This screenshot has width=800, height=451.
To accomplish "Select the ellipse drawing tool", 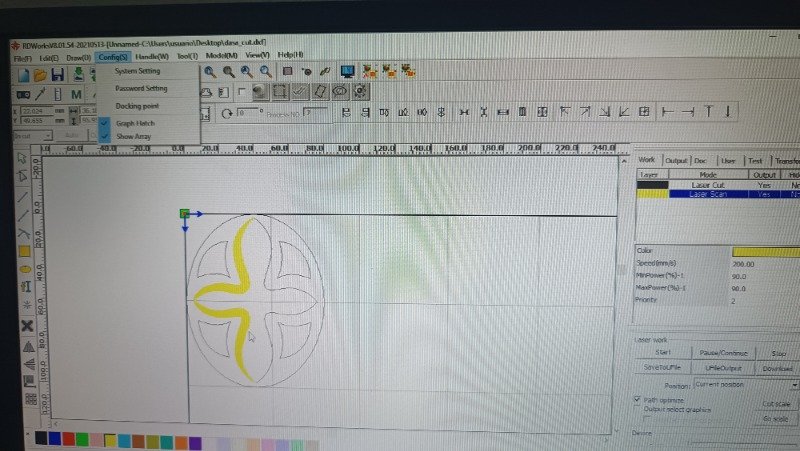I will point(26,269).
